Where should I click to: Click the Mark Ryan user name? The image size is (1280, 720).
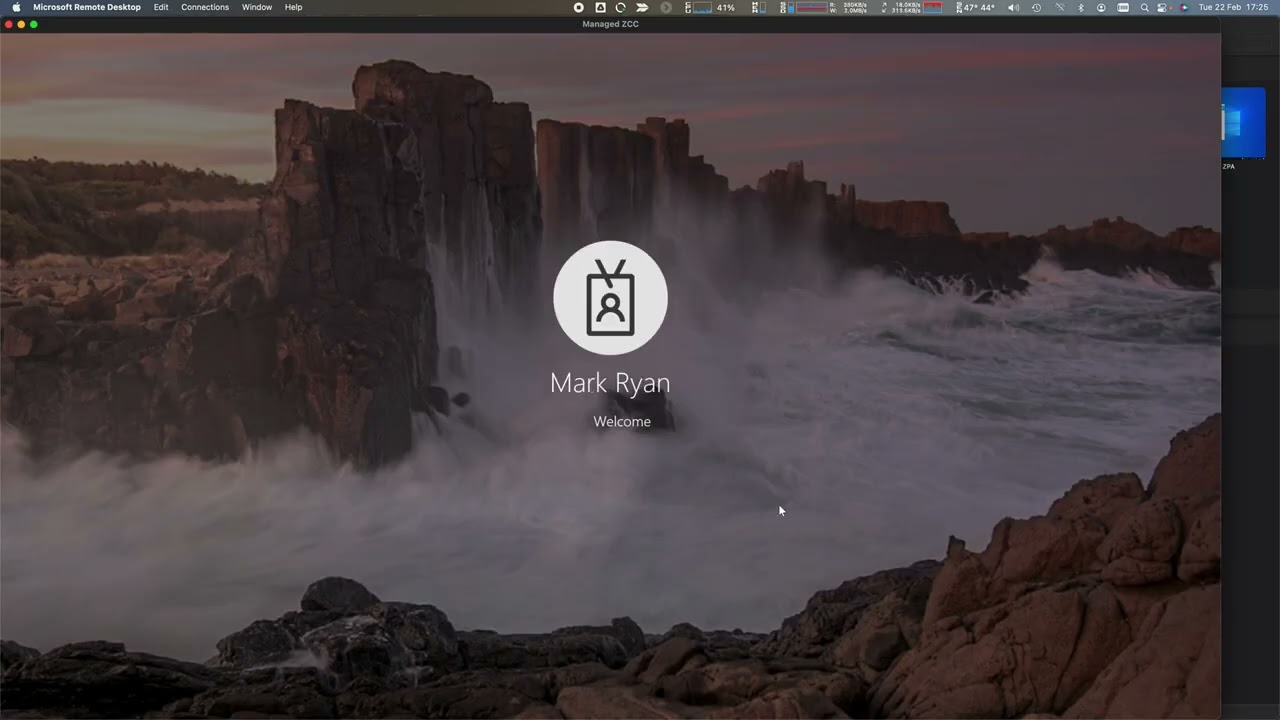point(610,383)
